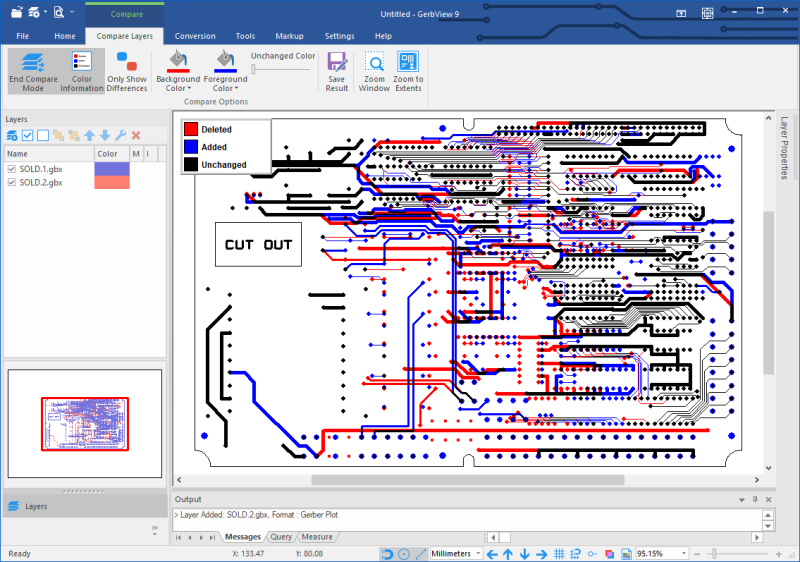800x562 pixels.
Task: Enable Only Show Differences
Action: (x=127, y=71)
